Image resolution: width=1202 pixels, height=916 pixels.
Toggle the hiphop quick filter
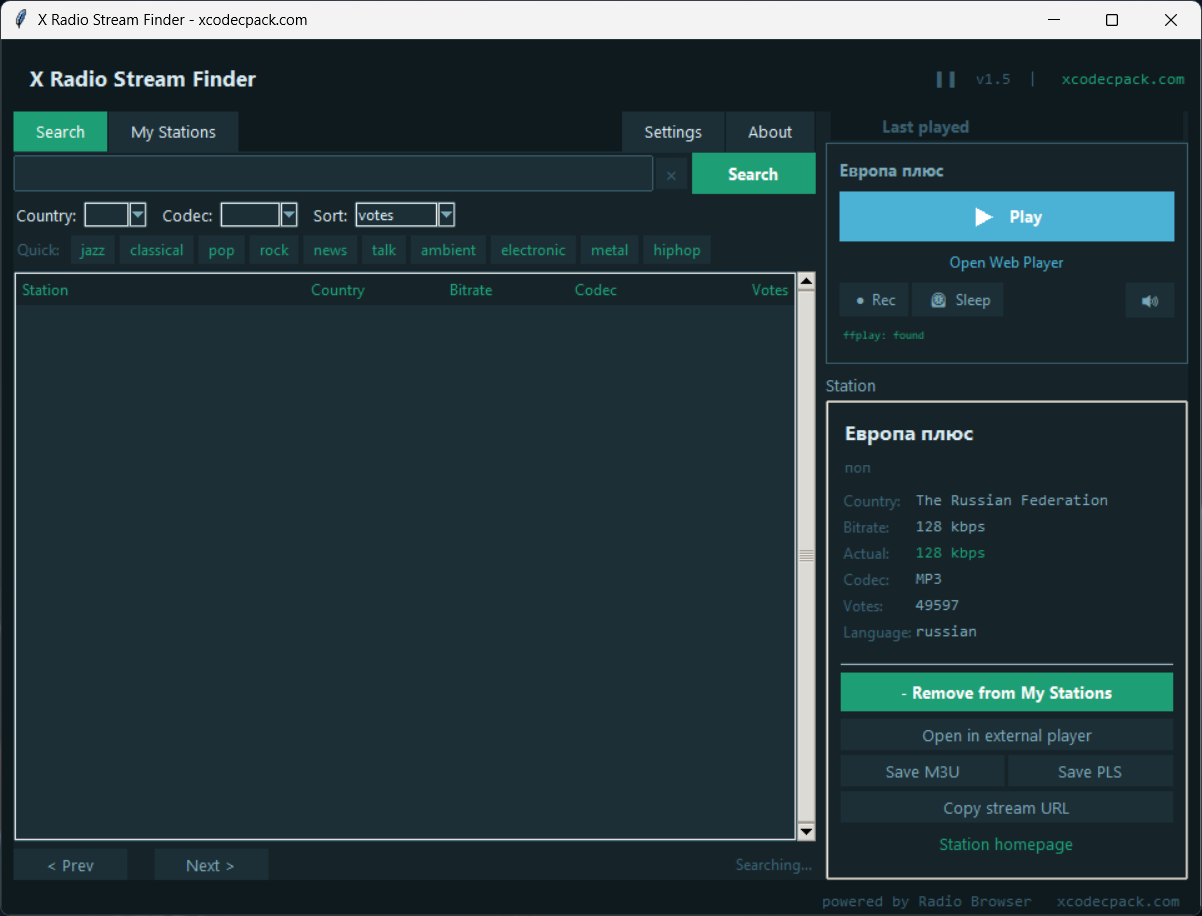coord(677,250)
